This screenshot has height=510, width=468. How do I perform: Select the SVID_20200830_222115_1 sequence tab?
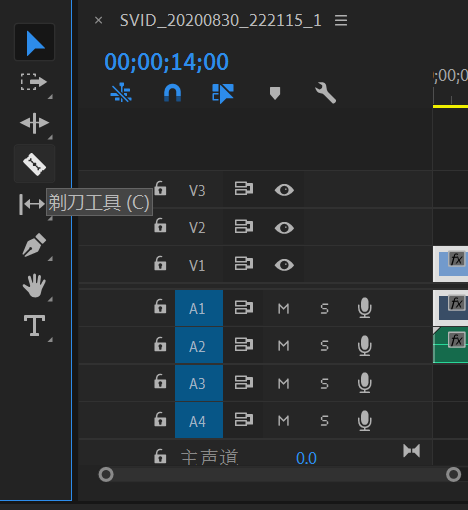[221, 21]
